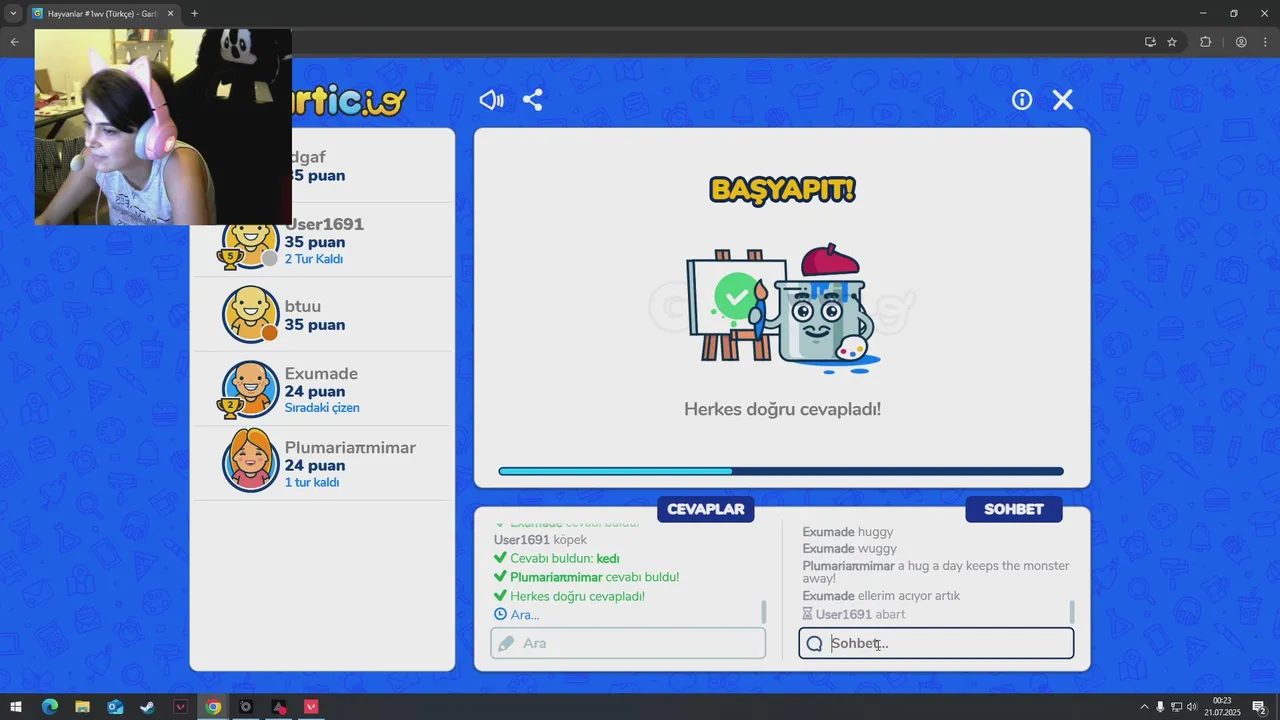This screenshot has width=1280, height=720.
Task: Open the Chrome profile icon
Action: [1241, 42]
